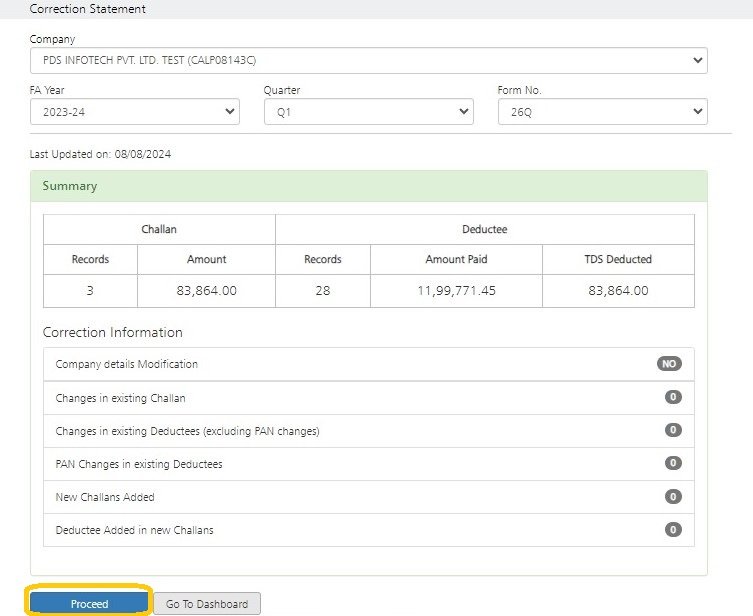The width and height of the screenshot is (753, 616).
Task: Click the Proceed button
Action: pos(89,604)
